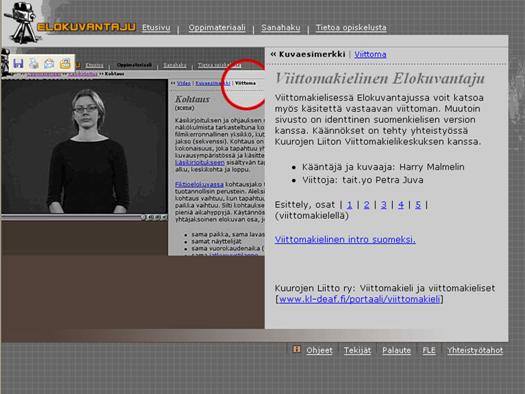
Task: Open the Tekijät footer link
Action: (358, 350)
